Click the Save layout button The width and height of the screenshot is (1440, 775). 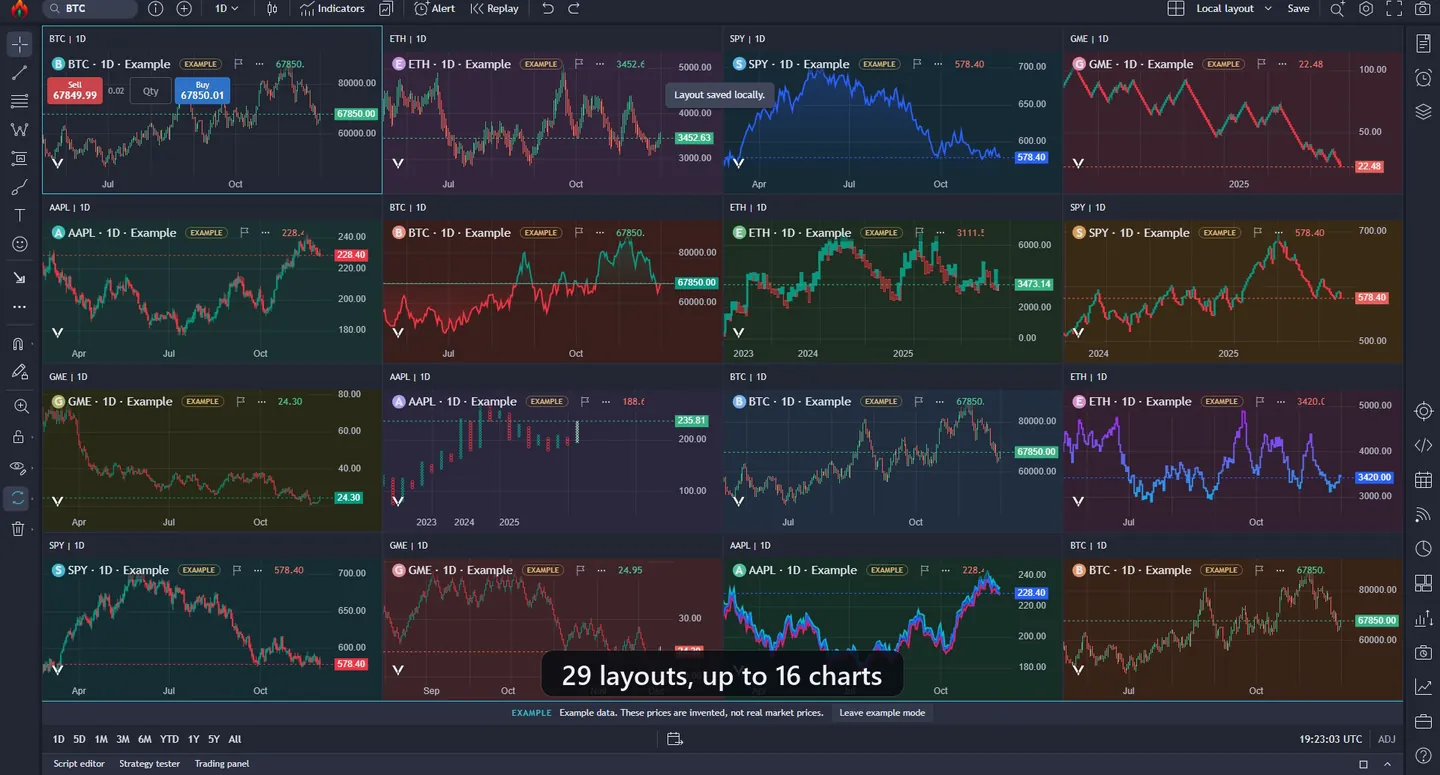point(1298,9)
